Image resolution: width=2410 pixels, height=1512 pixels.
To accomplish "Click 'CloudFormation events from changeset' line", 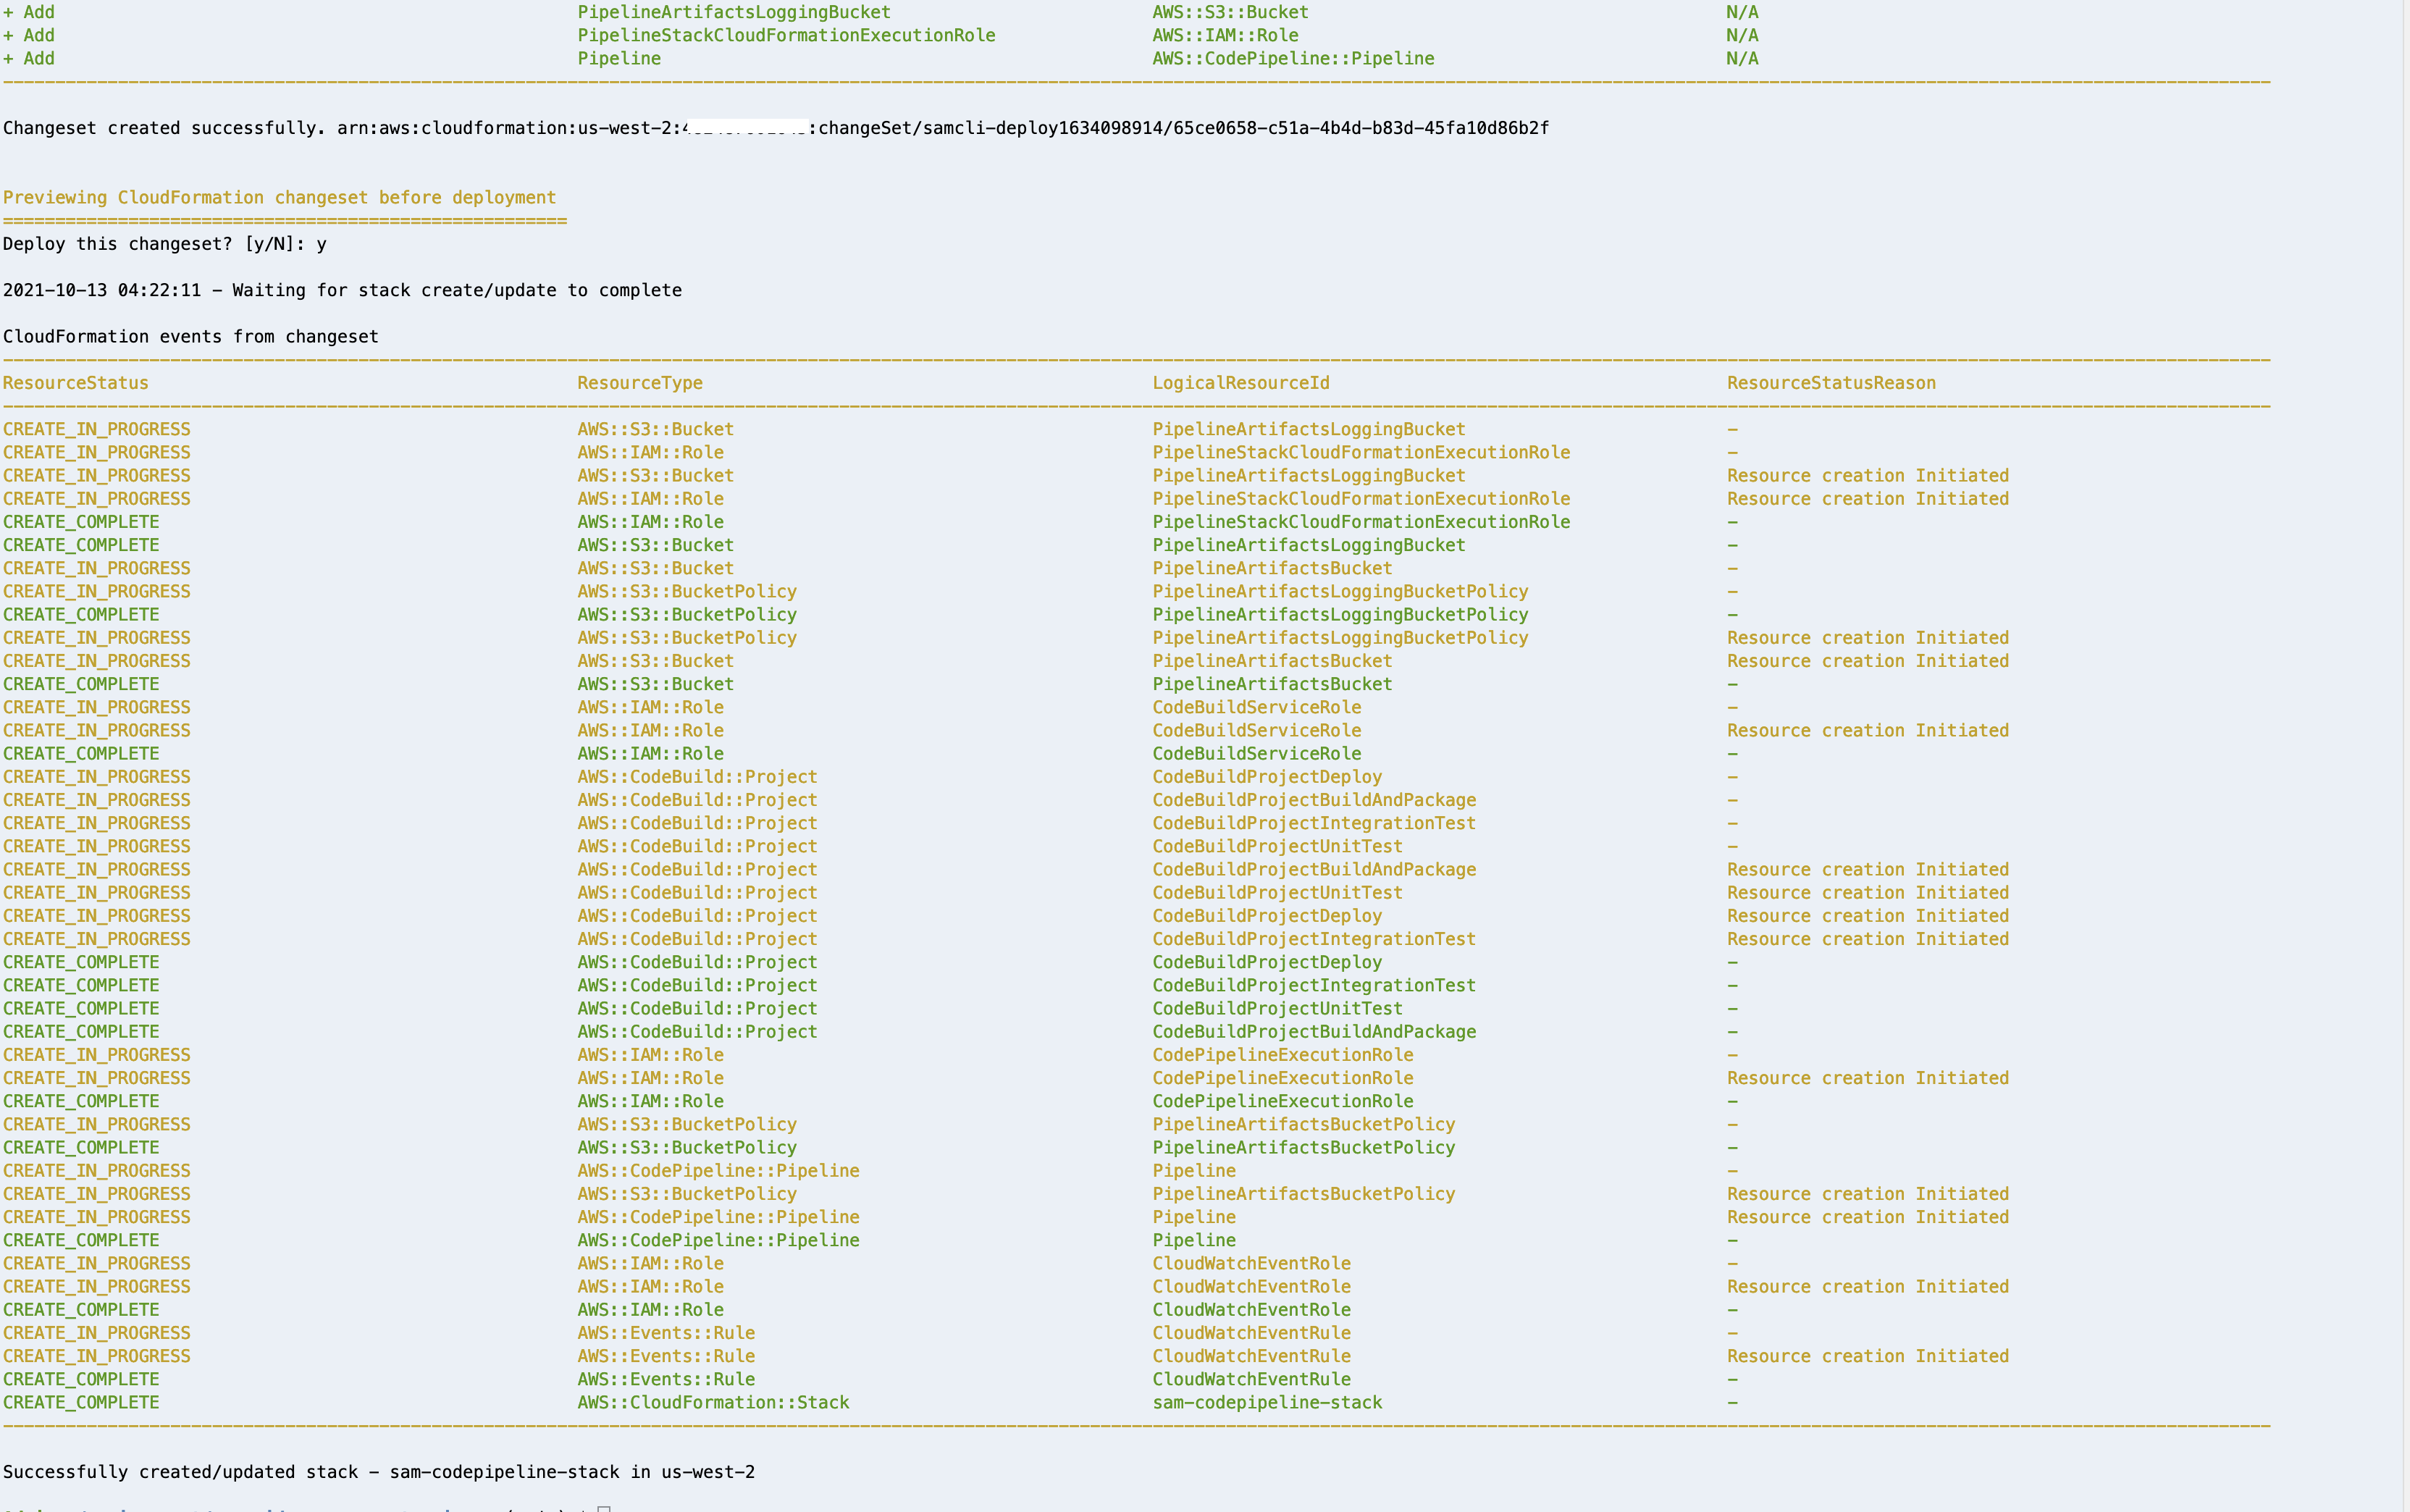I will pos(191,337).
